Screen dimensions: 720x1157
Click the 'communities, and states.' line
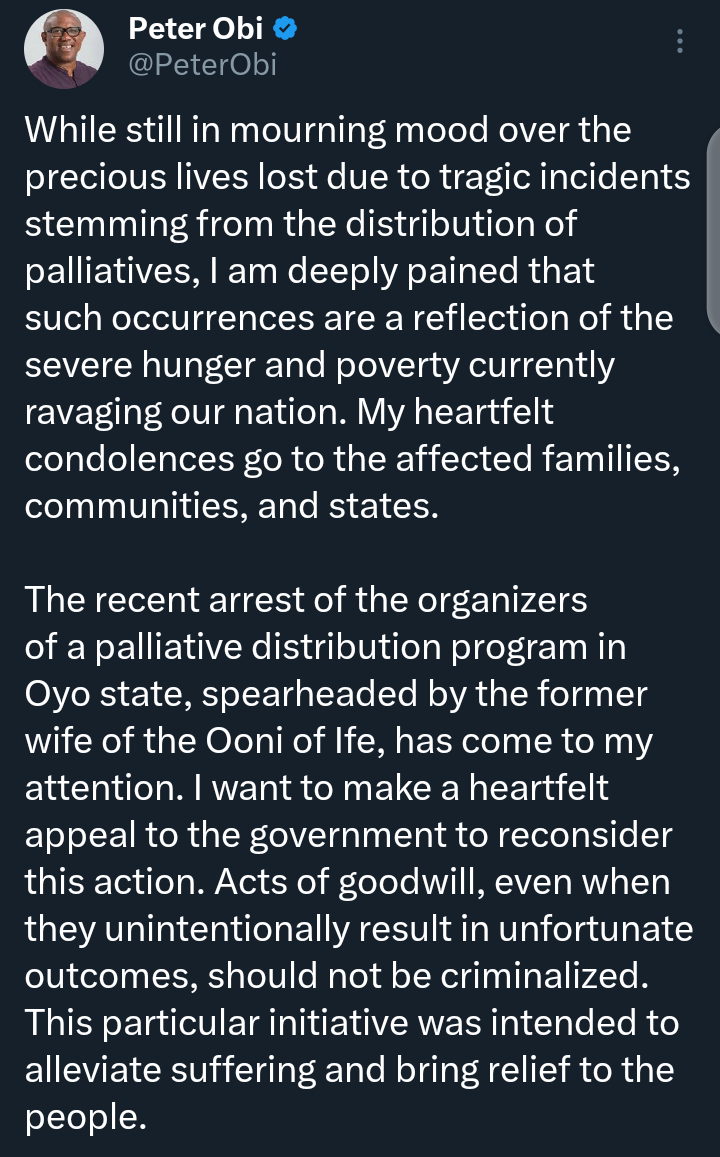coord(232,507)
